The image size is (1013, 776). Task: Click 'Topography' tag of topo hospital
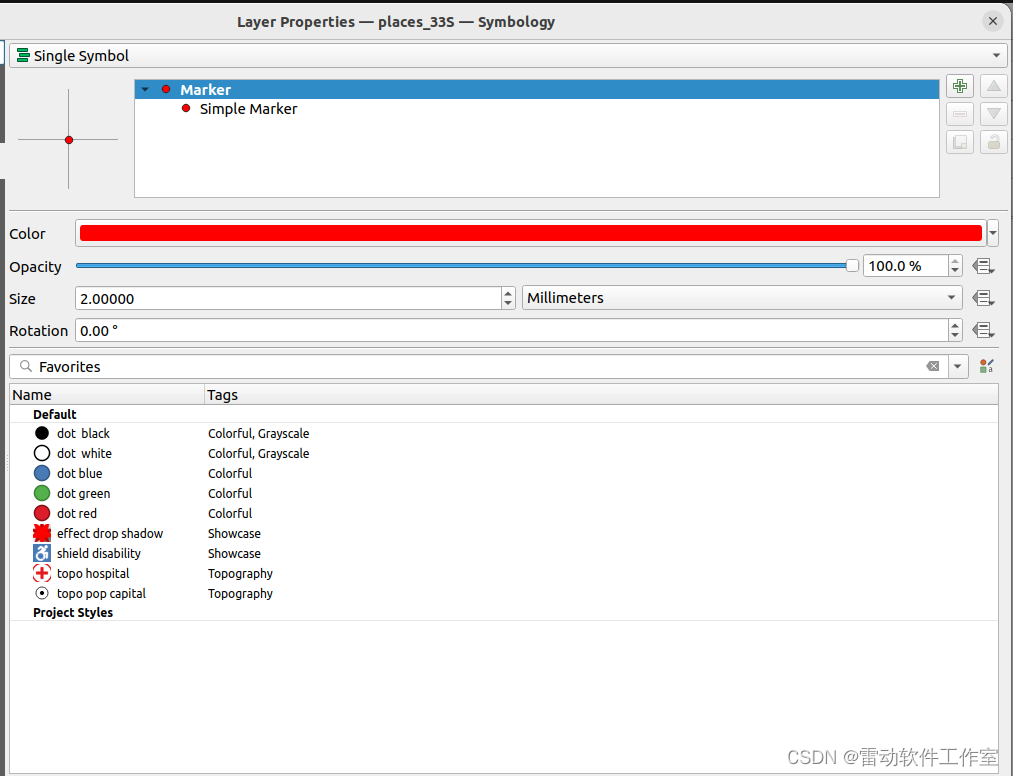(x=240, y=574)
